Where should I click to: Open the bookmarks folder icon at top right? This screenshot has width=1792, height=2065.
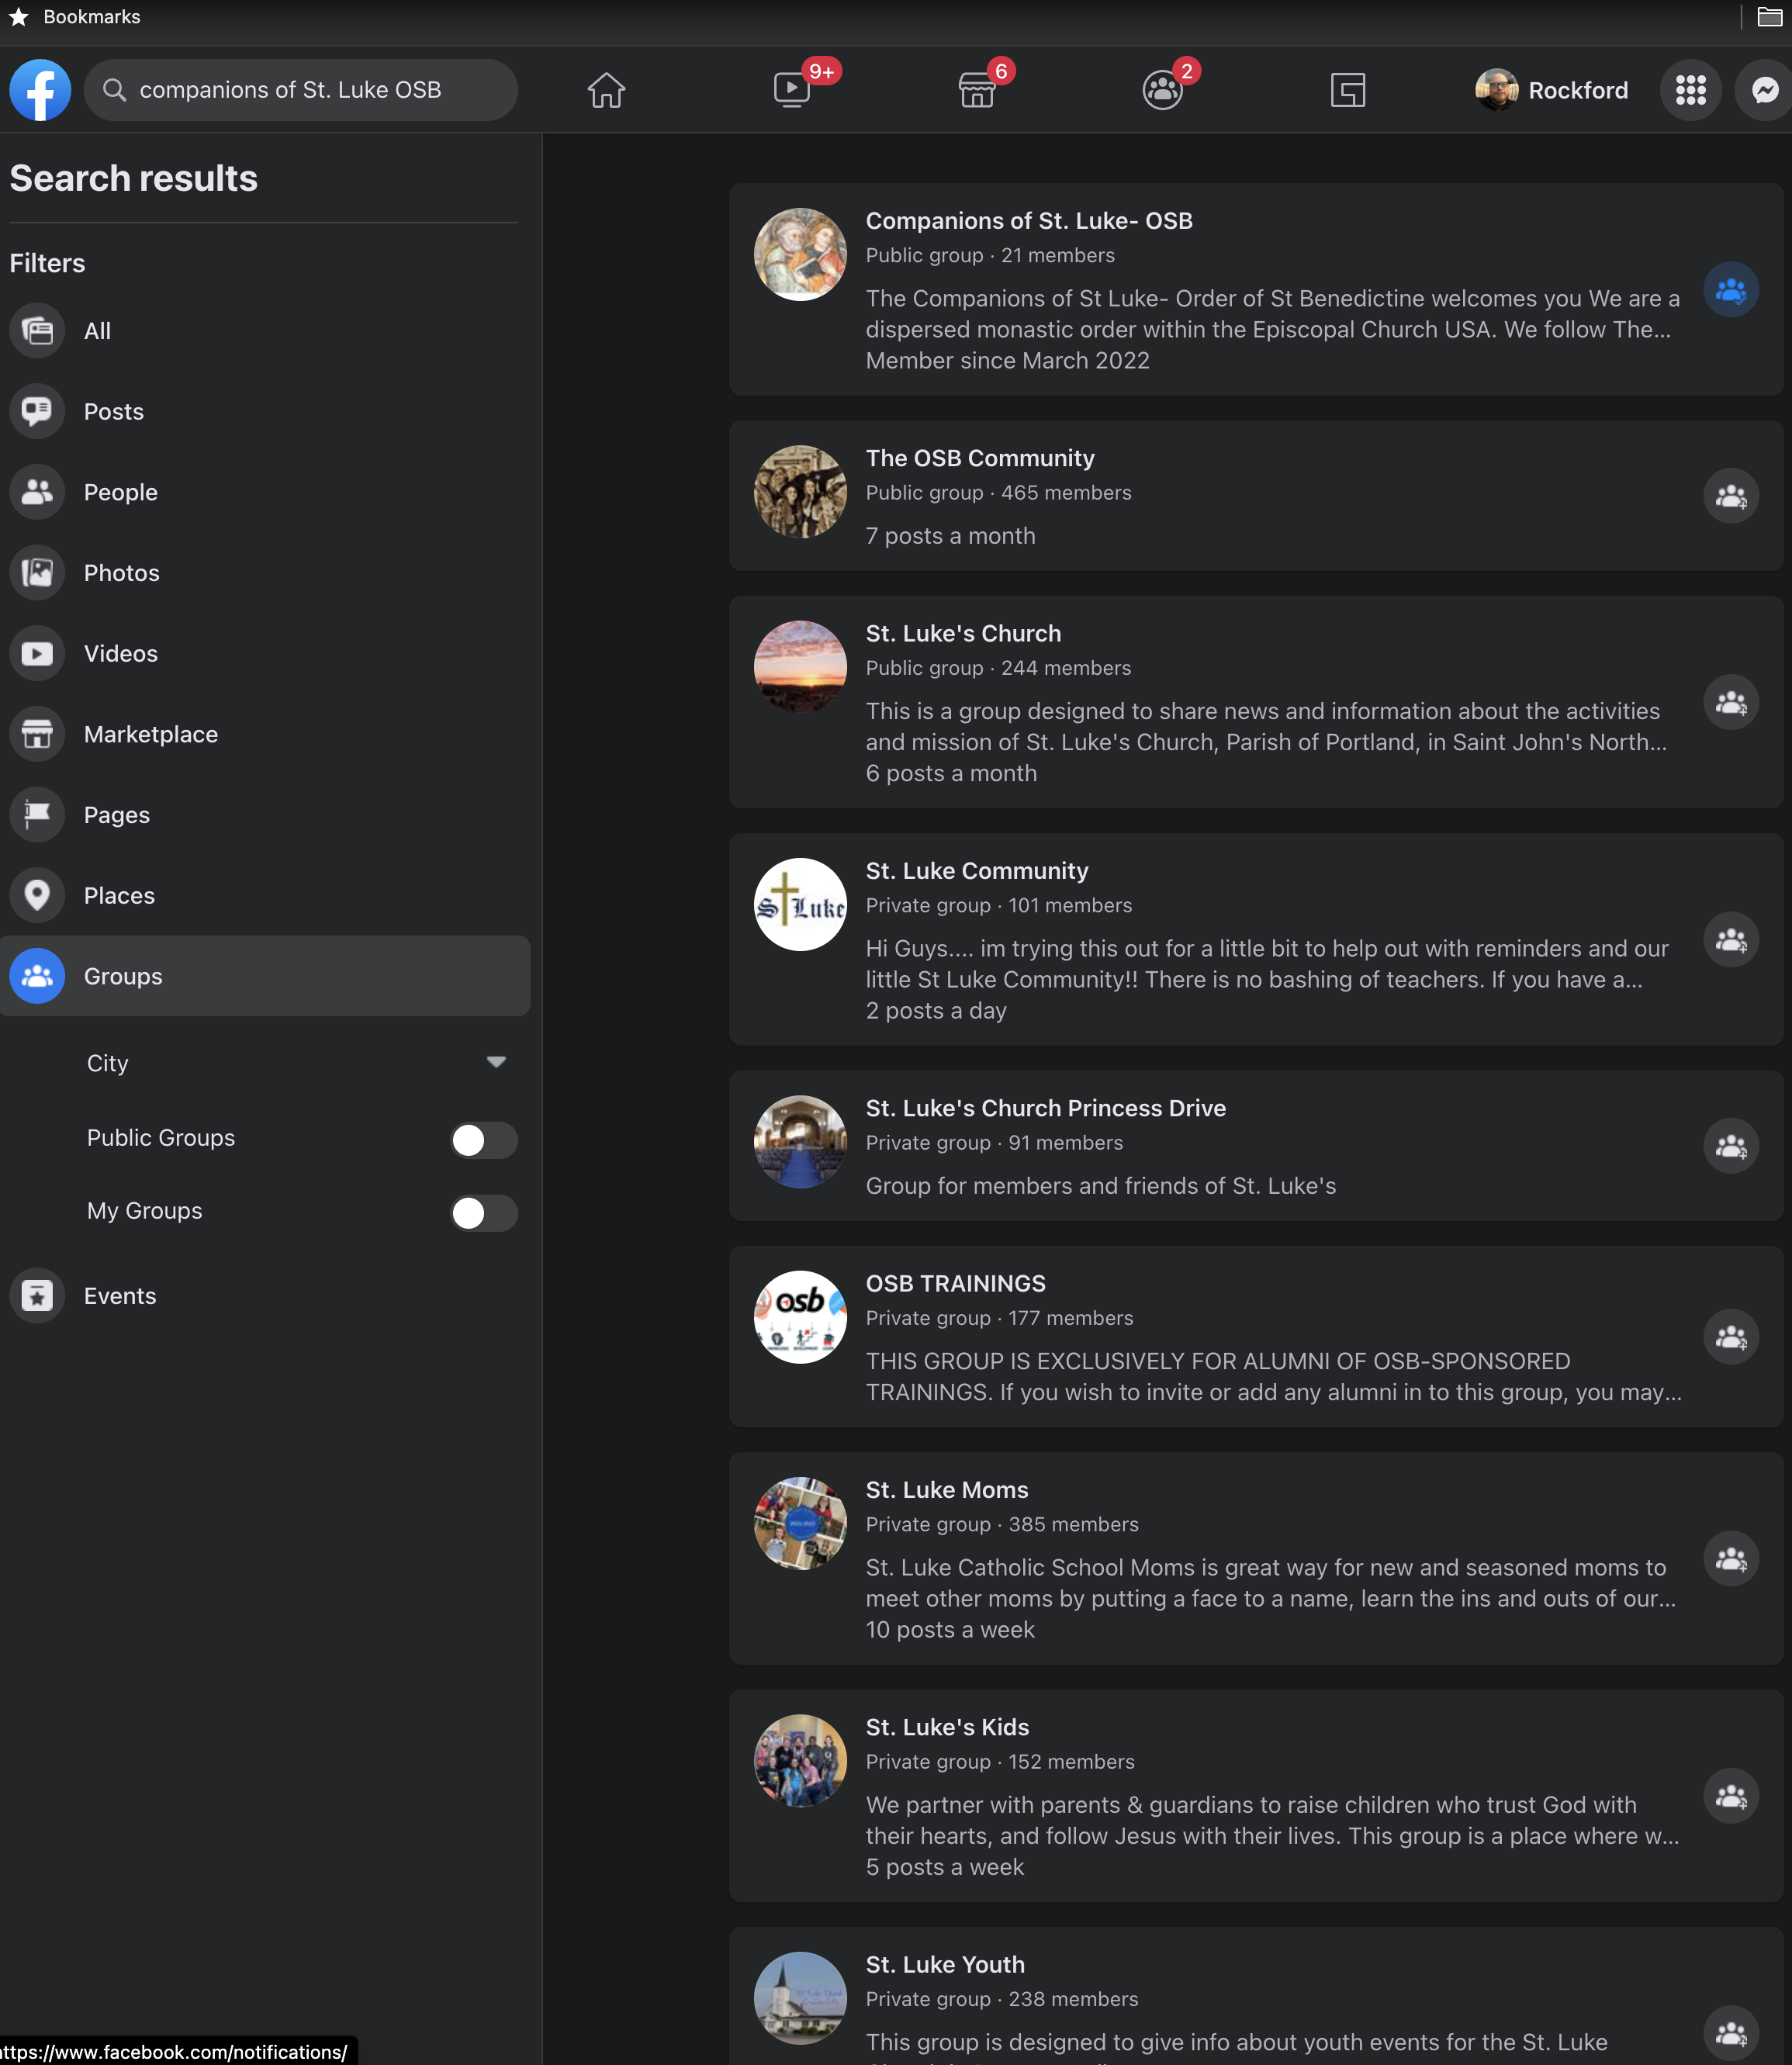tap(1769, 17)
